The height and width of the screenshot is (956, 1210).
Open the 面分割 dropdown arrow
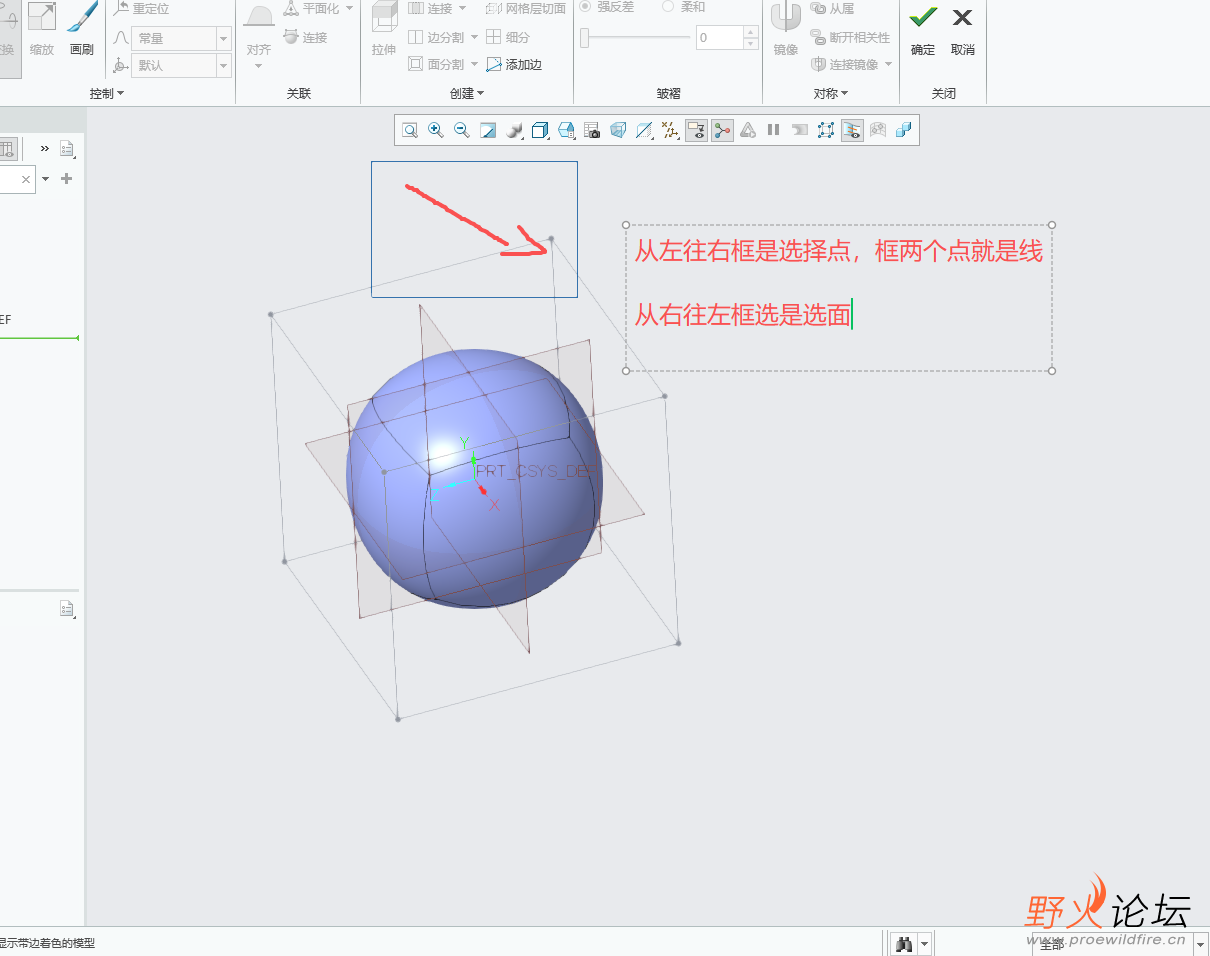[x=474, y=64]
